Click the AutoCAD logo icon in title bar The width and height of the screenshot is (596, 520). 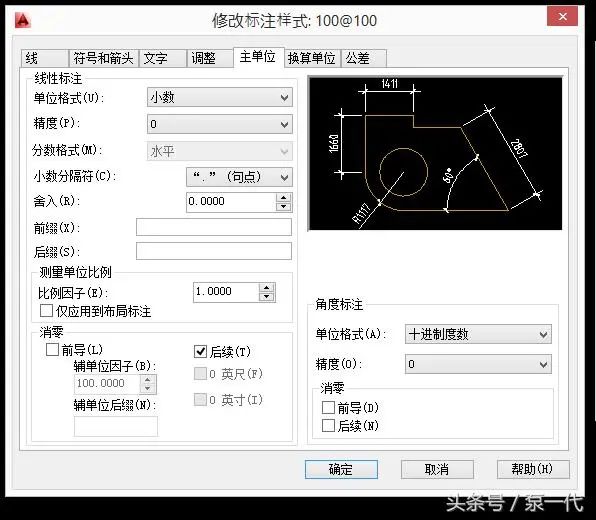point(23,20)
